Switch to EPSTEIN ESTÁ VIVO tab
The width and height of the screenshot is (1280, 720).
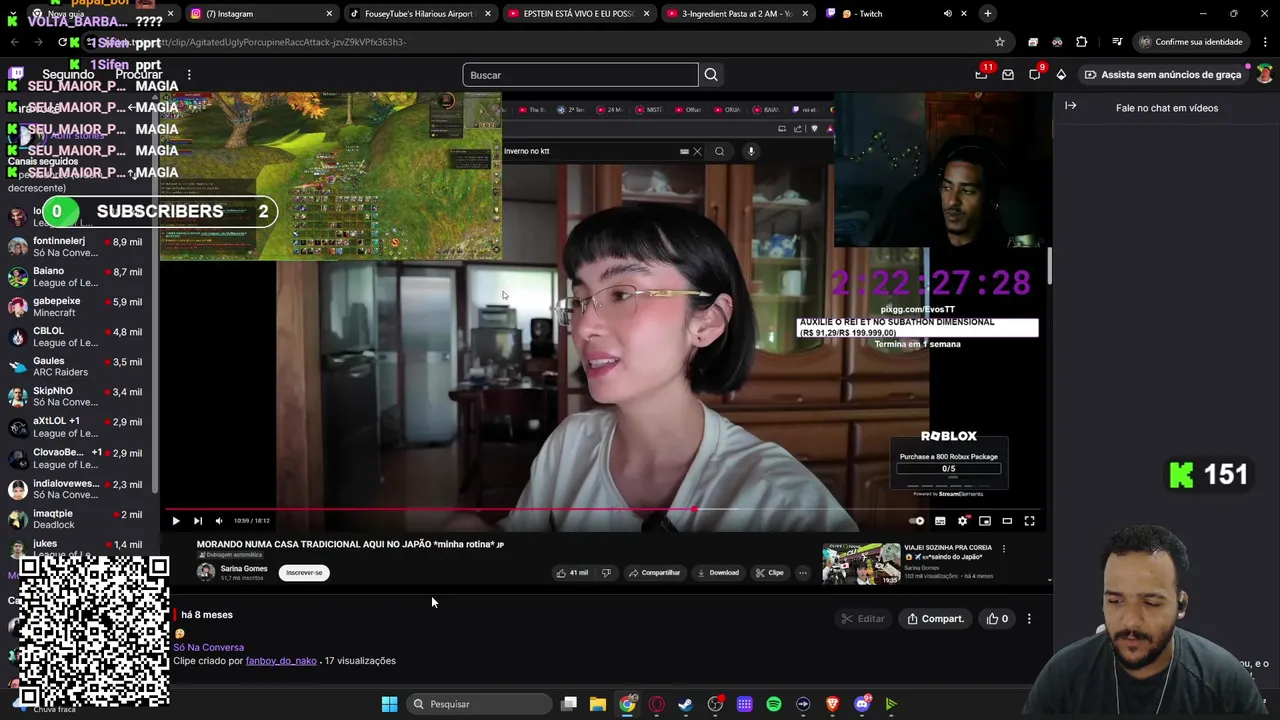pos(578,14)
